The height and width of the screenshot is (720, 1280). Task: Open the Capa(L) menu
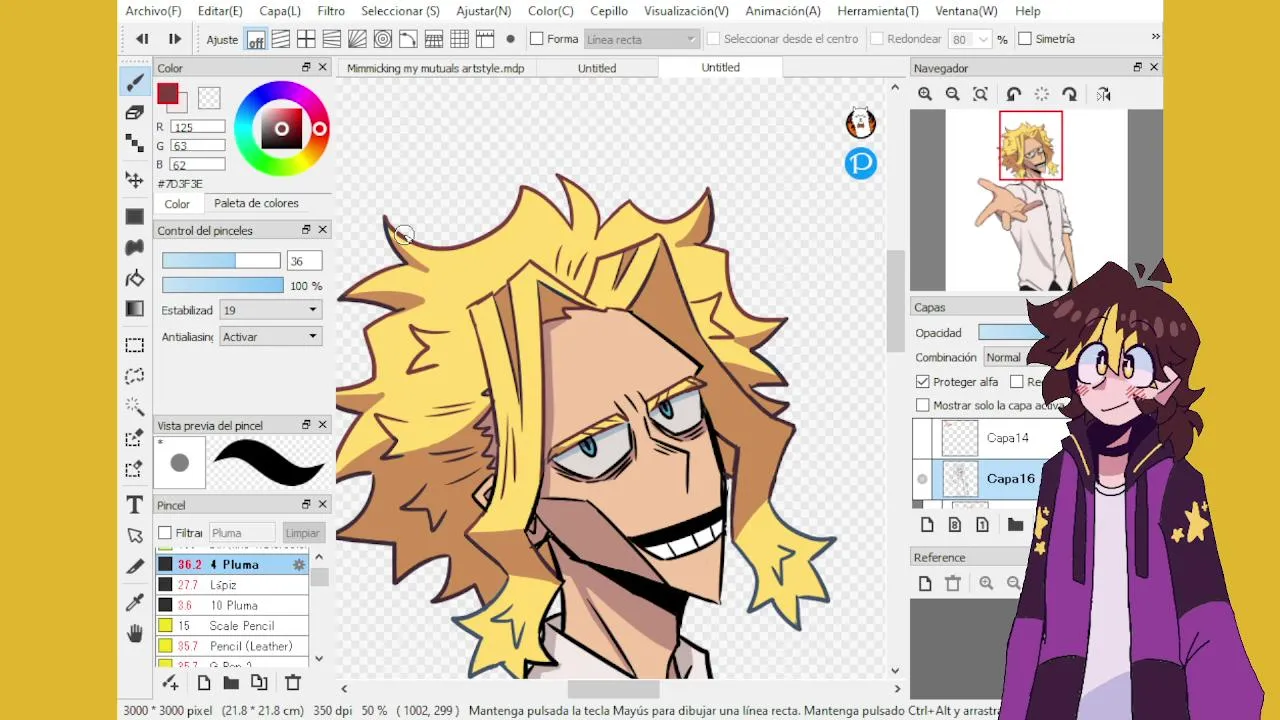click(x=280, y=11)
